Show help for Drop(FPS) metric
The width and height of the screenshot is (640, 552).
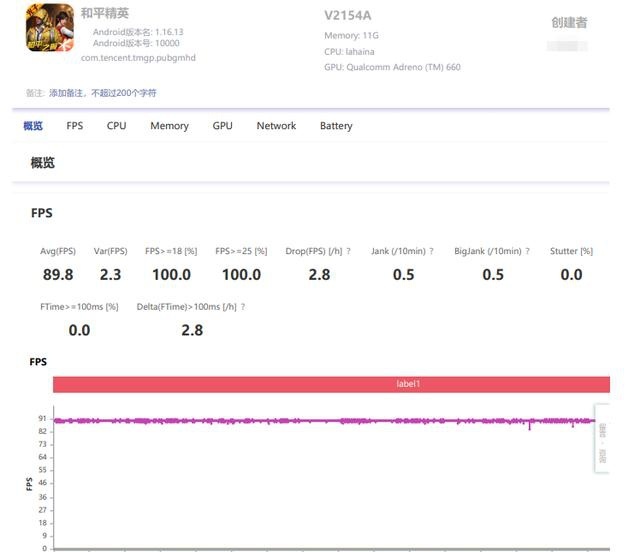(x=349, y=251)
